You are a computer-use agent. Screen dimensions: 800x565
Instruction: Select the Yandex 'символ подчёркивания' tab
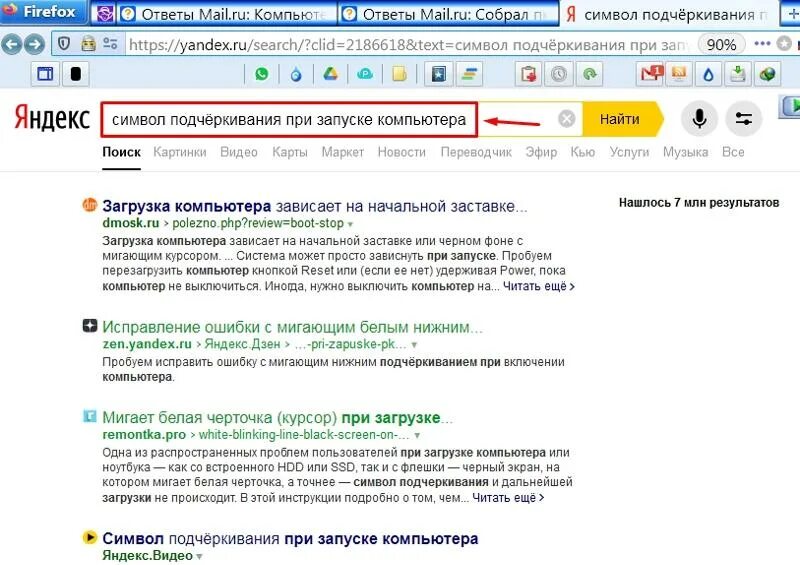coord(668,14)
